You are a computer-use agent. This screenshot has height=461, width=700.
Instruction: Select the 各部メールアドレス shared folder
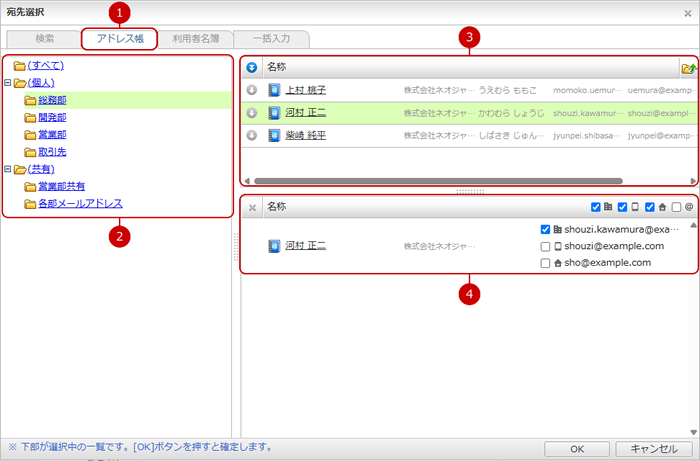point(80,203)
